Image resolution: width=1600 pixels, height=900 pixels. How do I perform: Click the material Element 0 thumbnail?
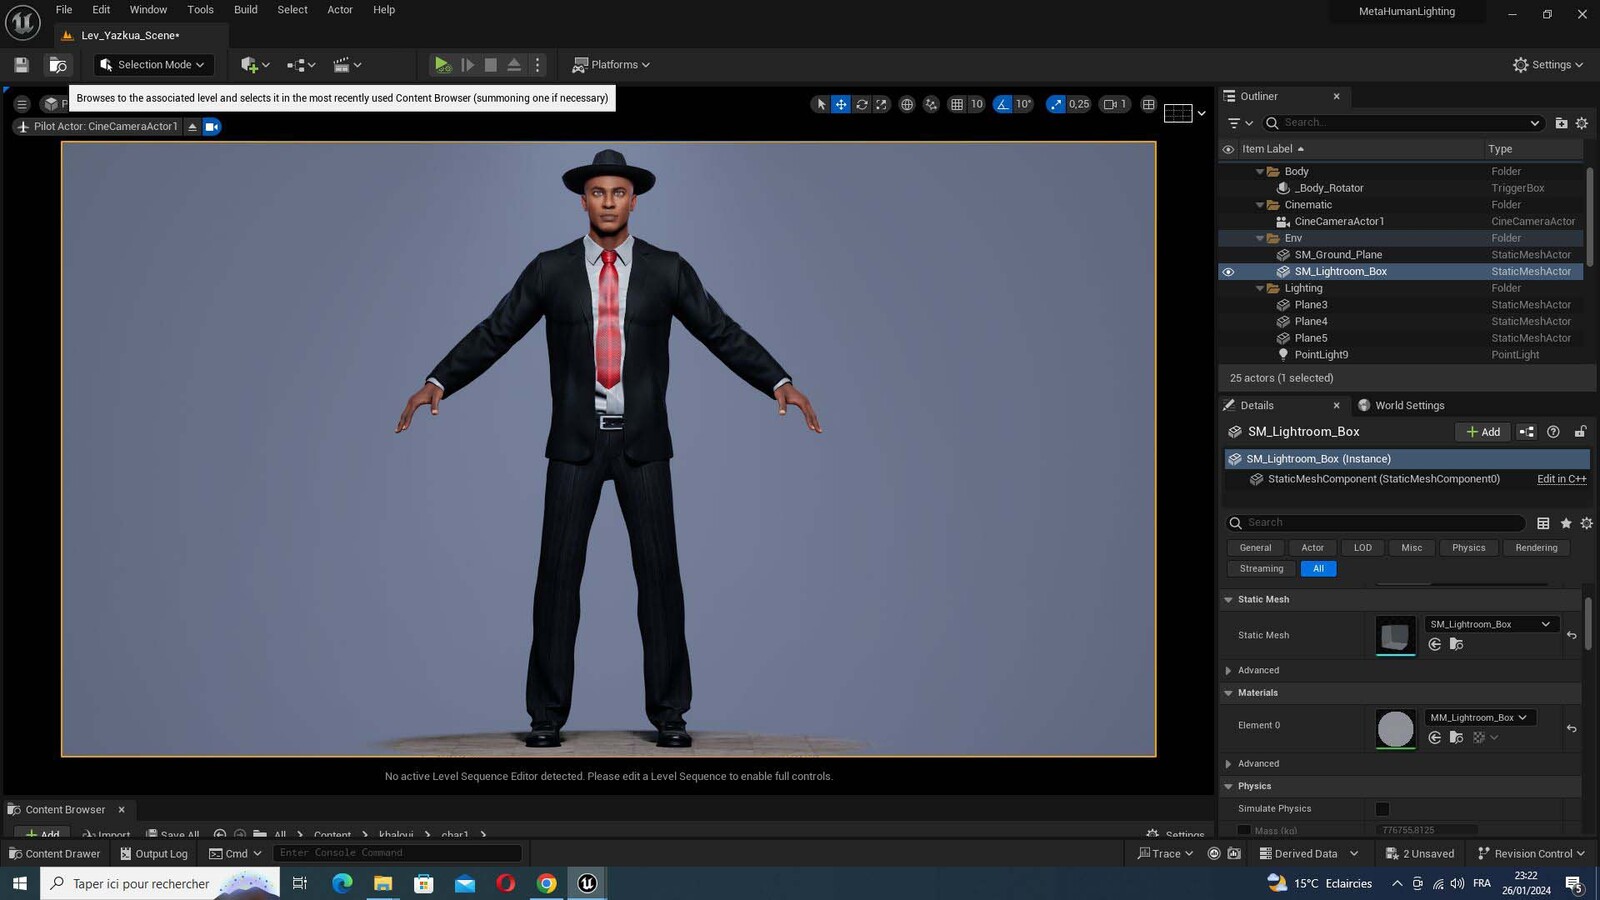pos(1395,729)
